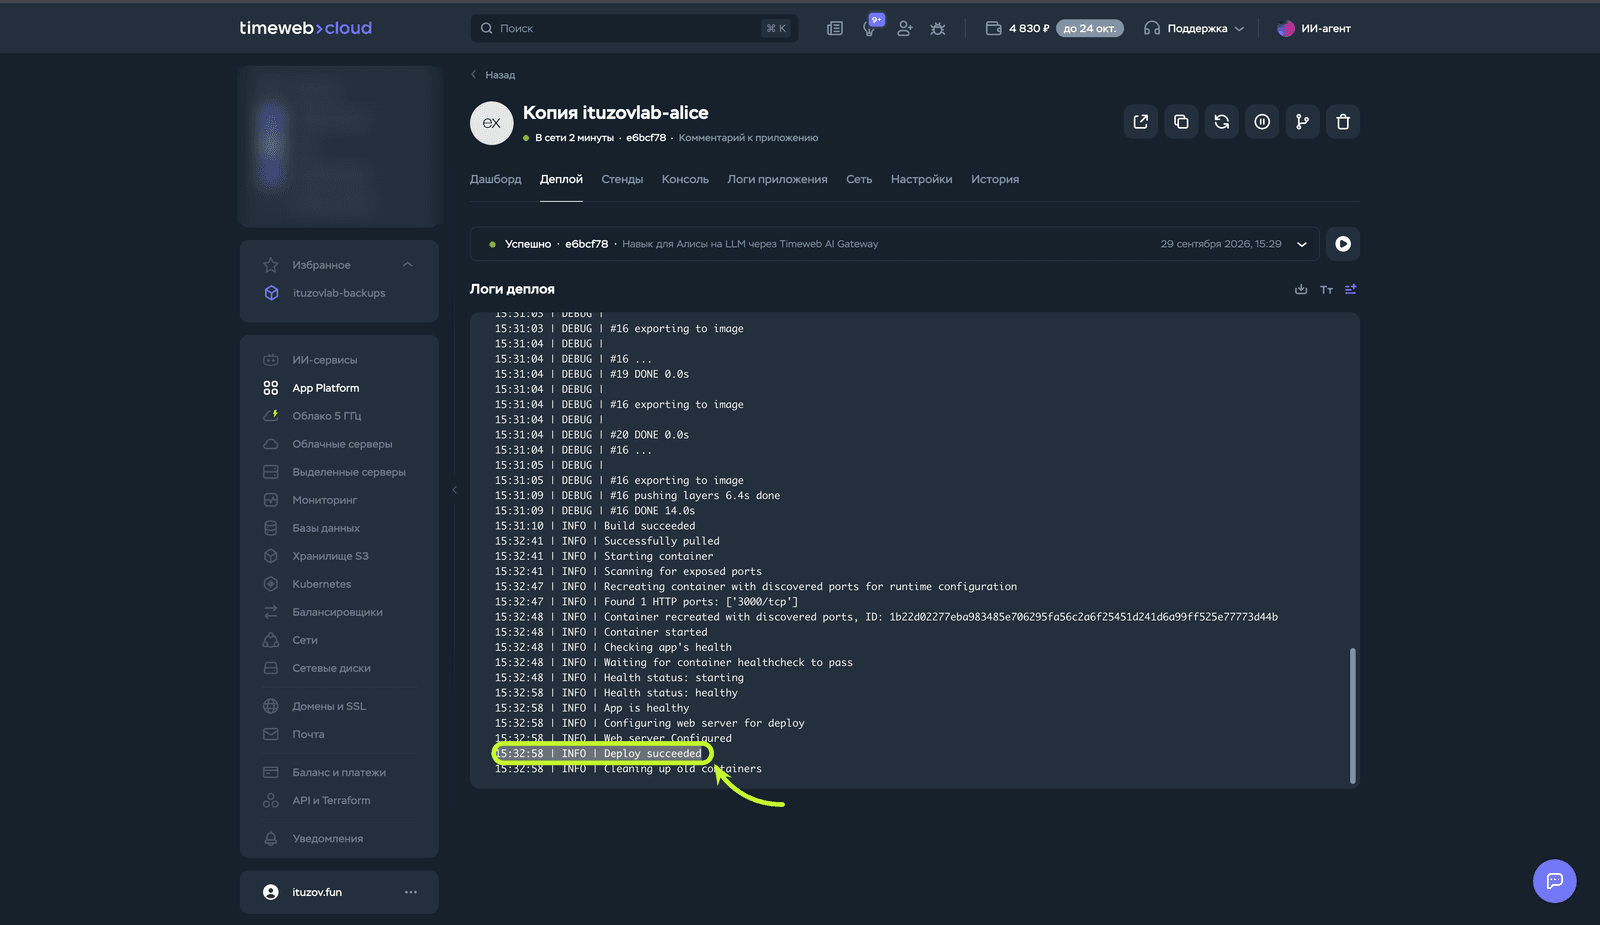Expand the deploy entry e6bcf78 chevron
Screen dimensions: 1600x925
pyautogui.click(x=1302, y=244)
